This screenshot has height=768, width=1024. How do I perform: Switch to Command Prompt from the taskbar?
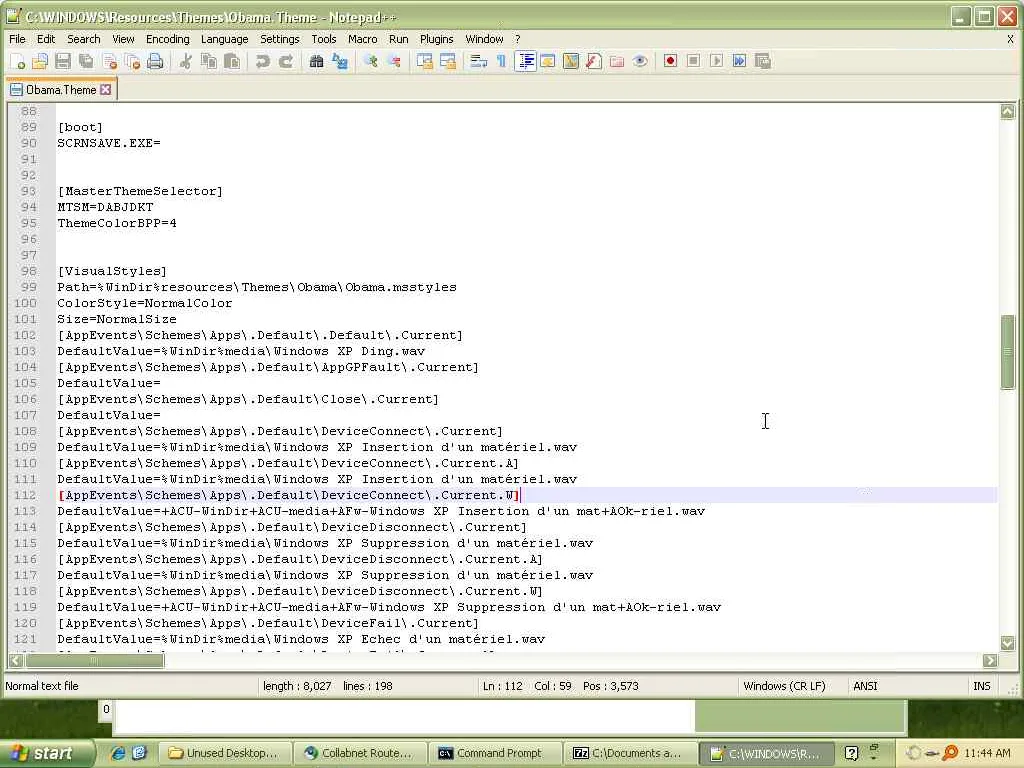[494, 753]
